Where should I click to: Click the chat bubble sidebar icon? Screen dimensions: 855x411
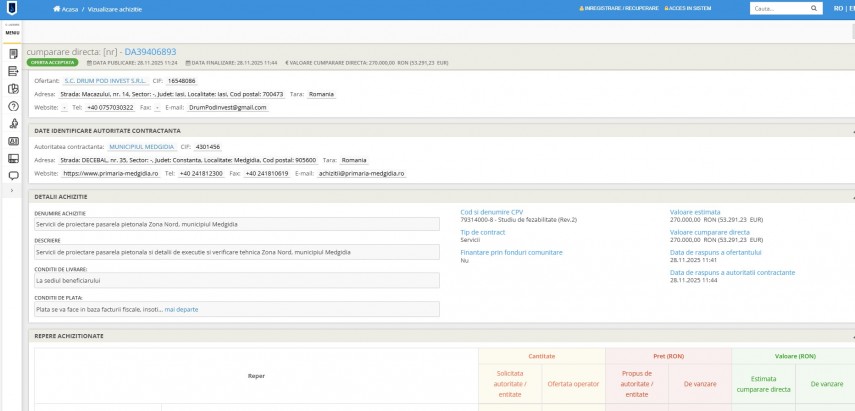click(x=13, y=176)
